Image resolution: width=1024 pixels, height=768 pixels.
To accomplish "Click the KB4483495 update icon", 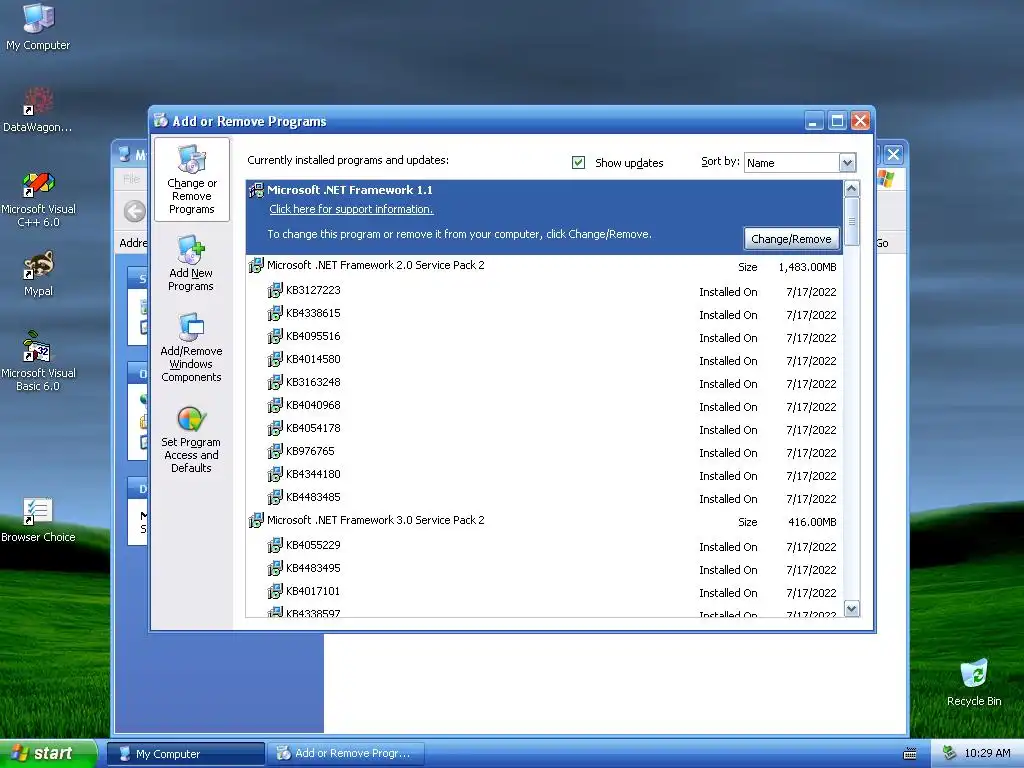I will tap(275, 568).
